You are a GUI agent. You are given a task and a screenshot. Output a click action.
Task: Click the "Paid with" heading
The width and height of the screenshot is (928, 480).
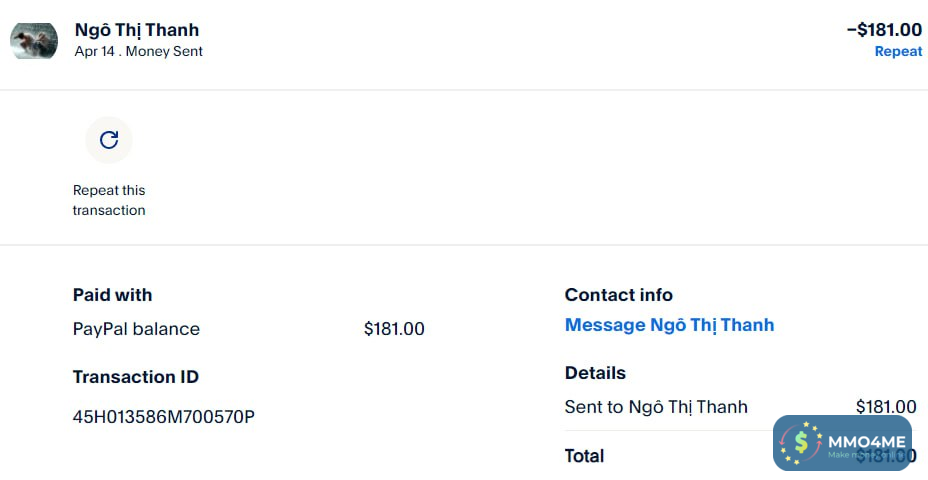[112, 295]
